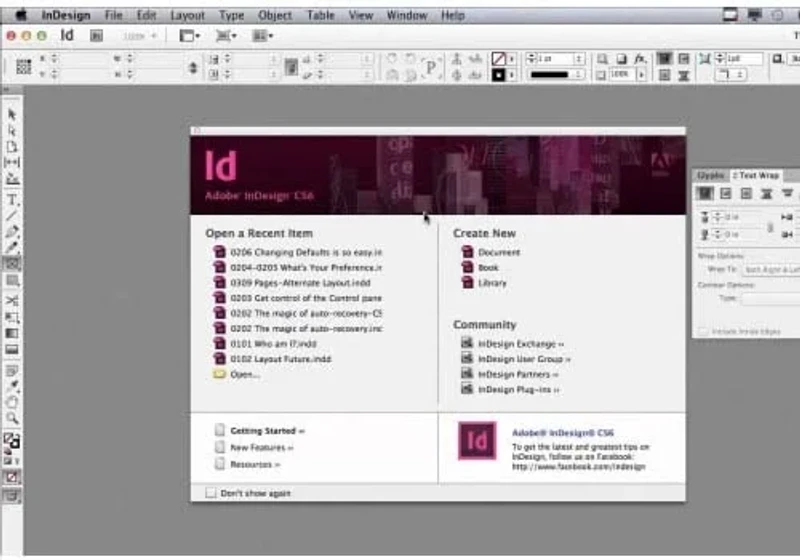Click the fx effects icon in Control panel
The height and width of the screenshot is (560, 800).
point(640,59)
